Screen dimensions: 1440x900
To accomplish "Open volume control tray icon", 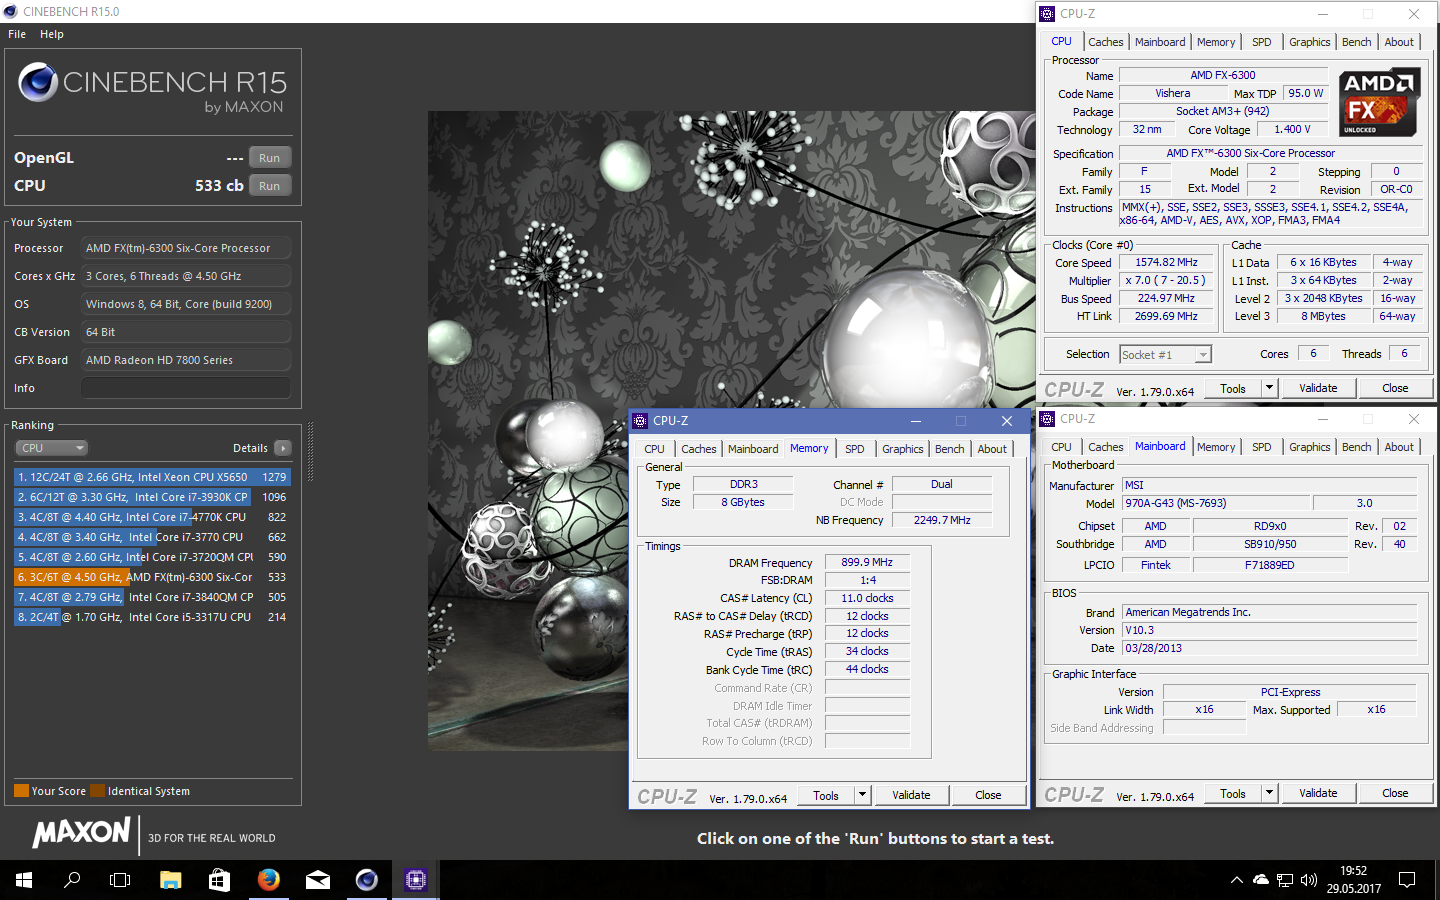I will pyautogui.click(x=1309, y=880).
